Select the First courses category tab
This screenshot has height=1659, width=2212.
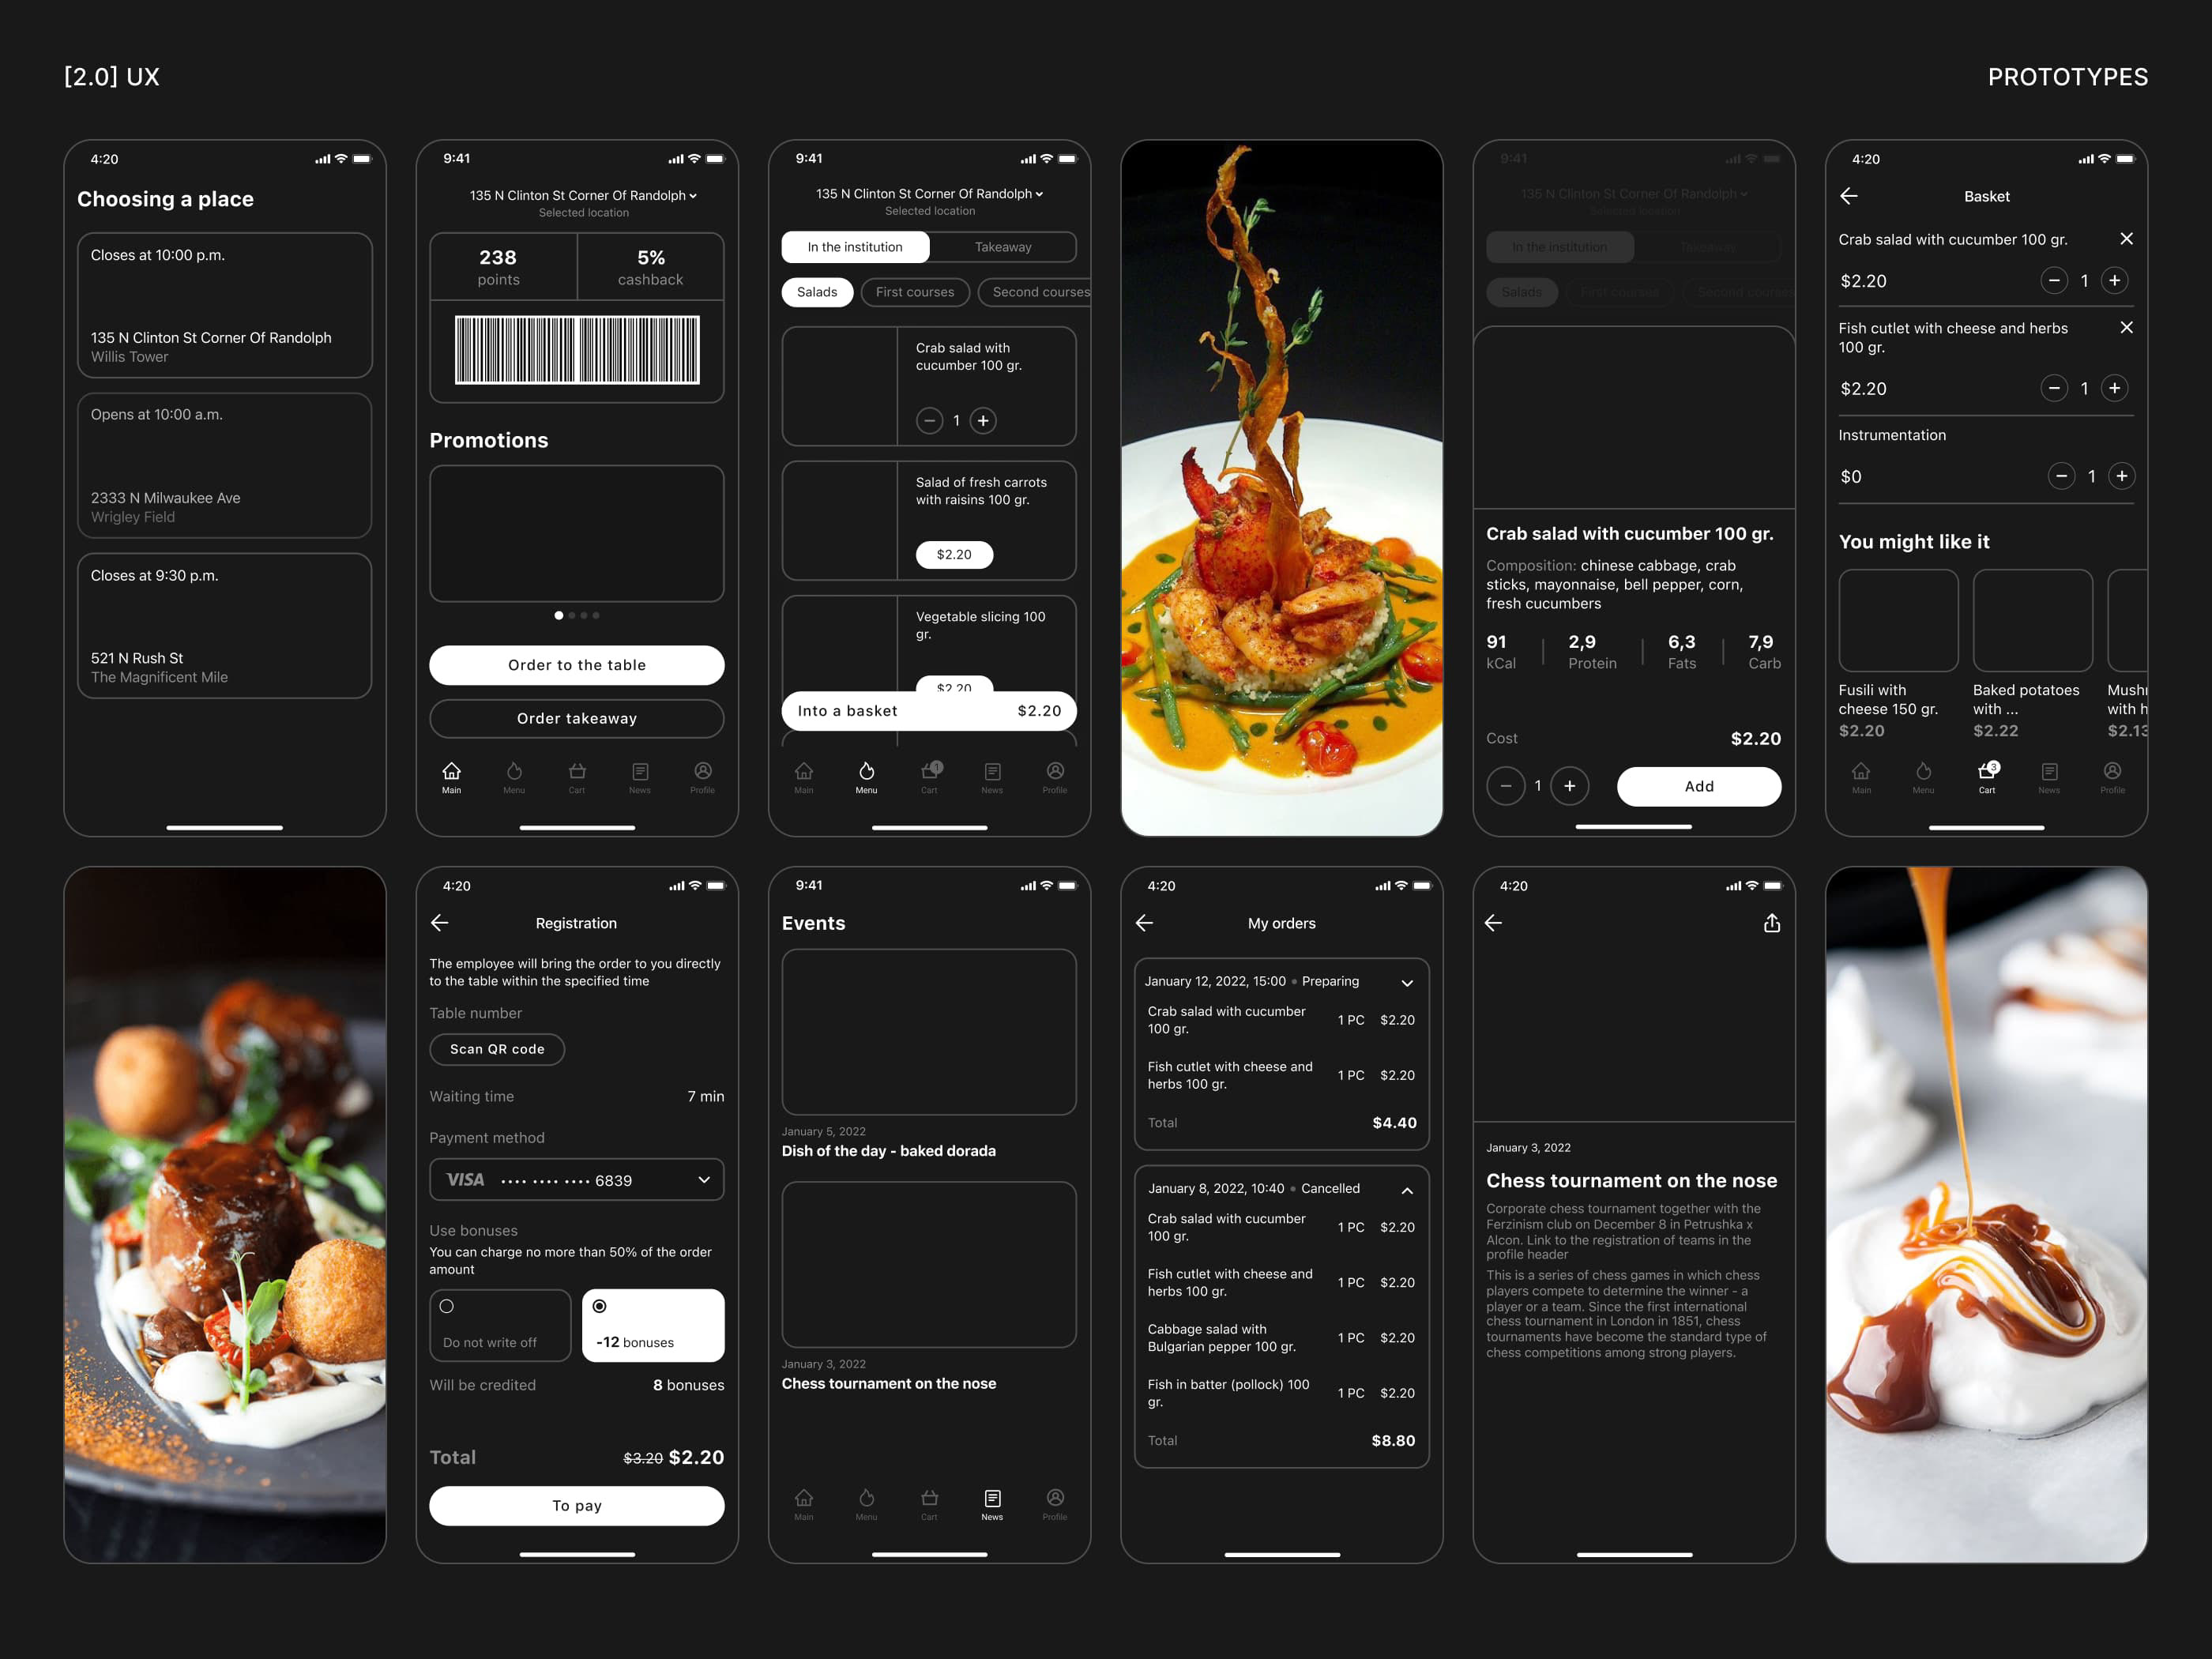tap(914, 292)
